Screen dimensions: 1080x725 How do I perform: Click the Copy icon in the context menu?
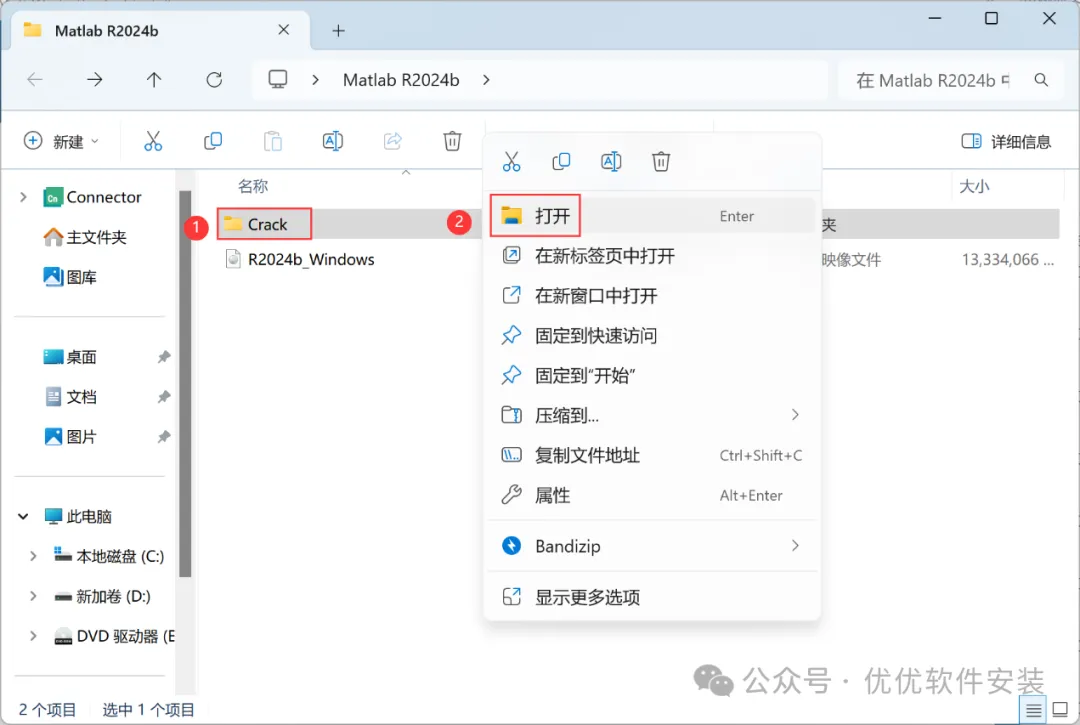[x=561, y=162]
